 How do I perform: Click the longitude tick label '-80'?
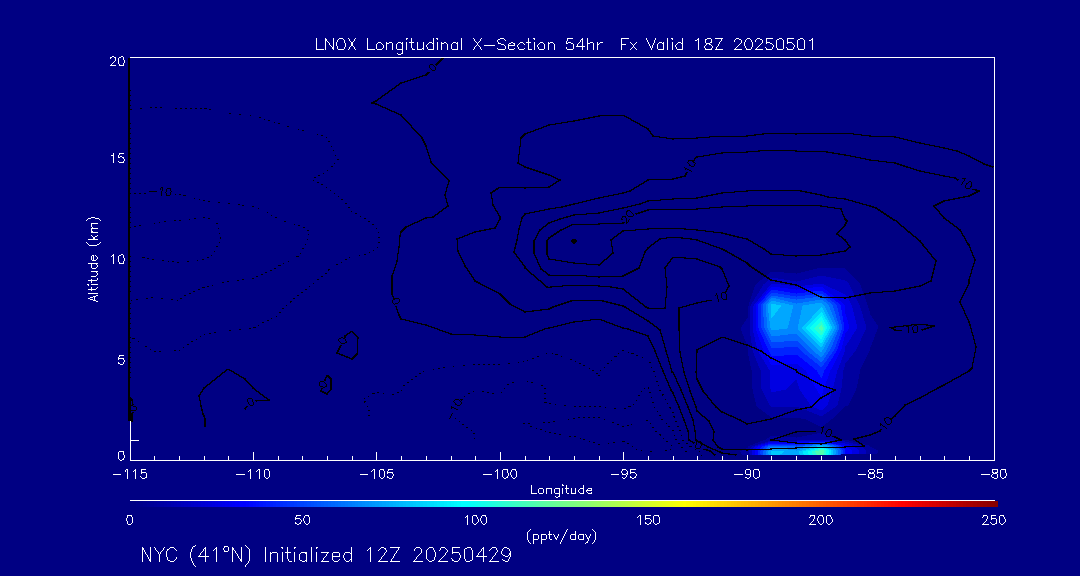click(994, 474)
